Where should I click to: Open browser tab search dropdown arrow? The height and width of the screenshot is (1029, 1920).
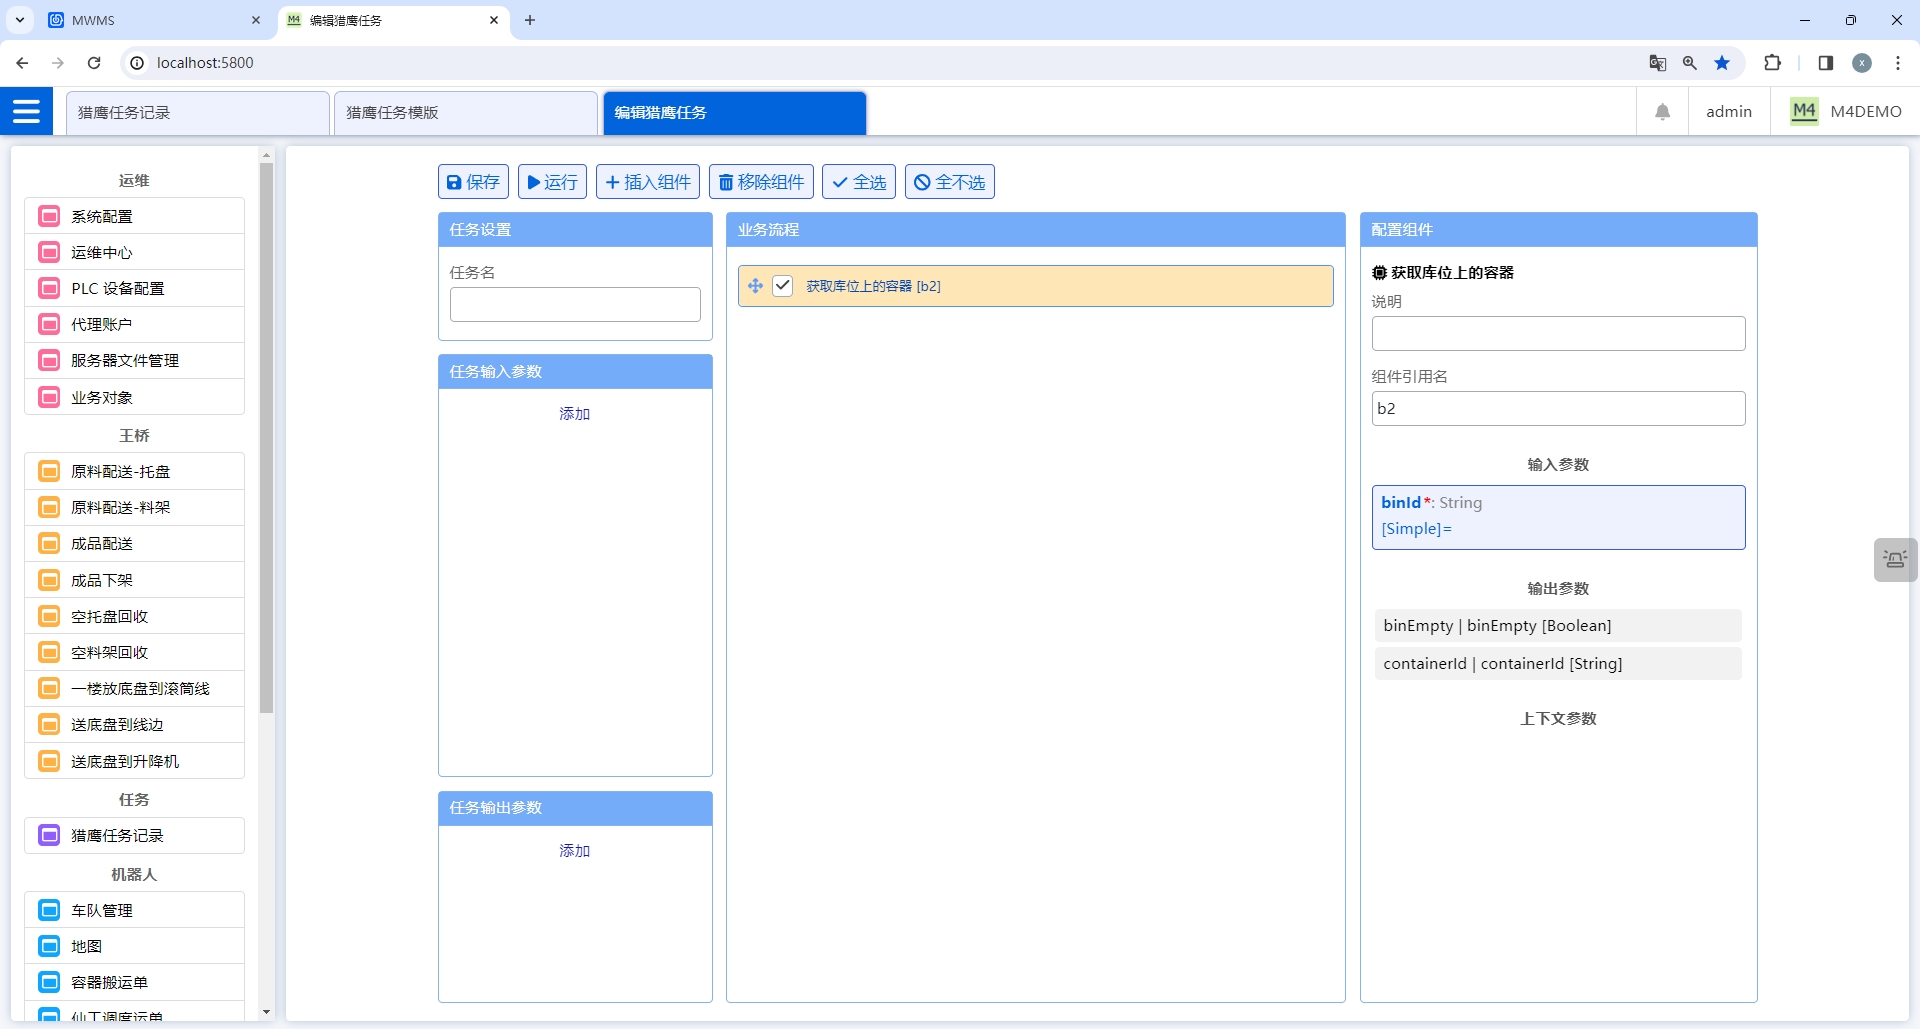pyautogui.click(x=20, y=20)
